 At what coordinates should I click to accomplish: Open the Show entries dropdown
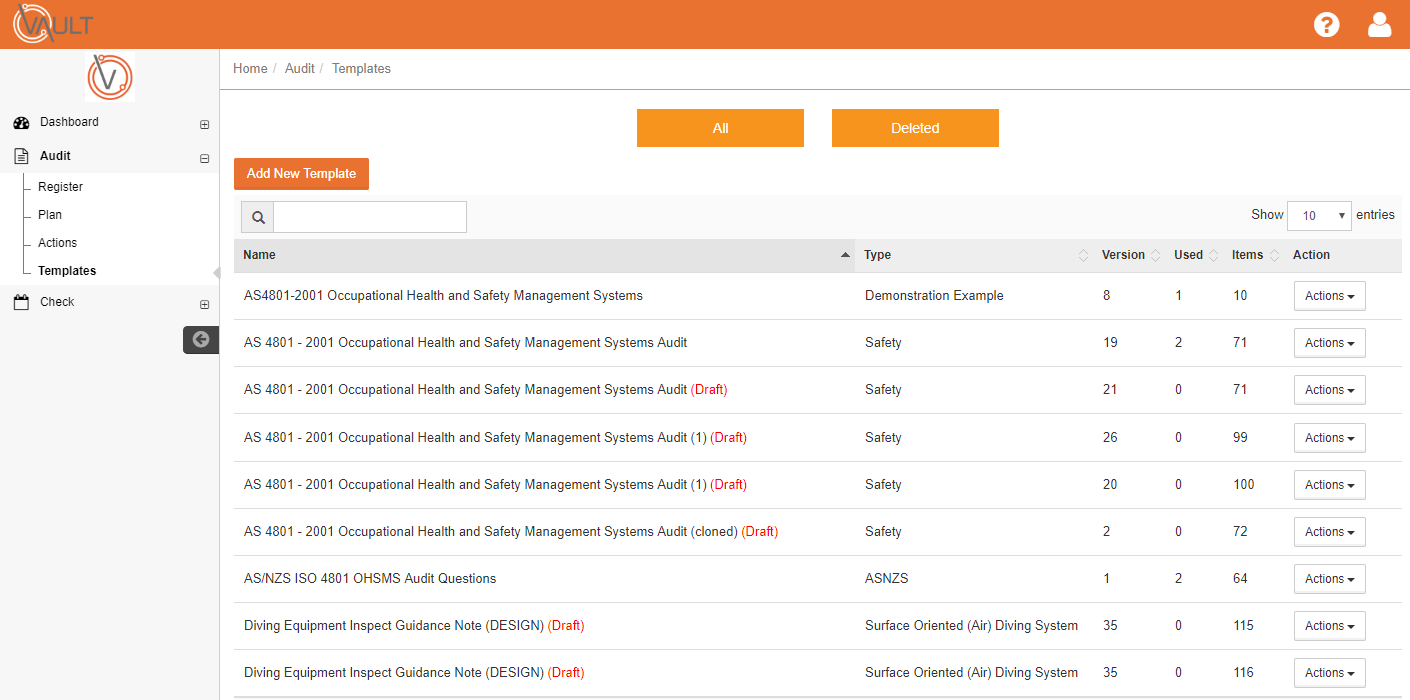click(1319, 216)
